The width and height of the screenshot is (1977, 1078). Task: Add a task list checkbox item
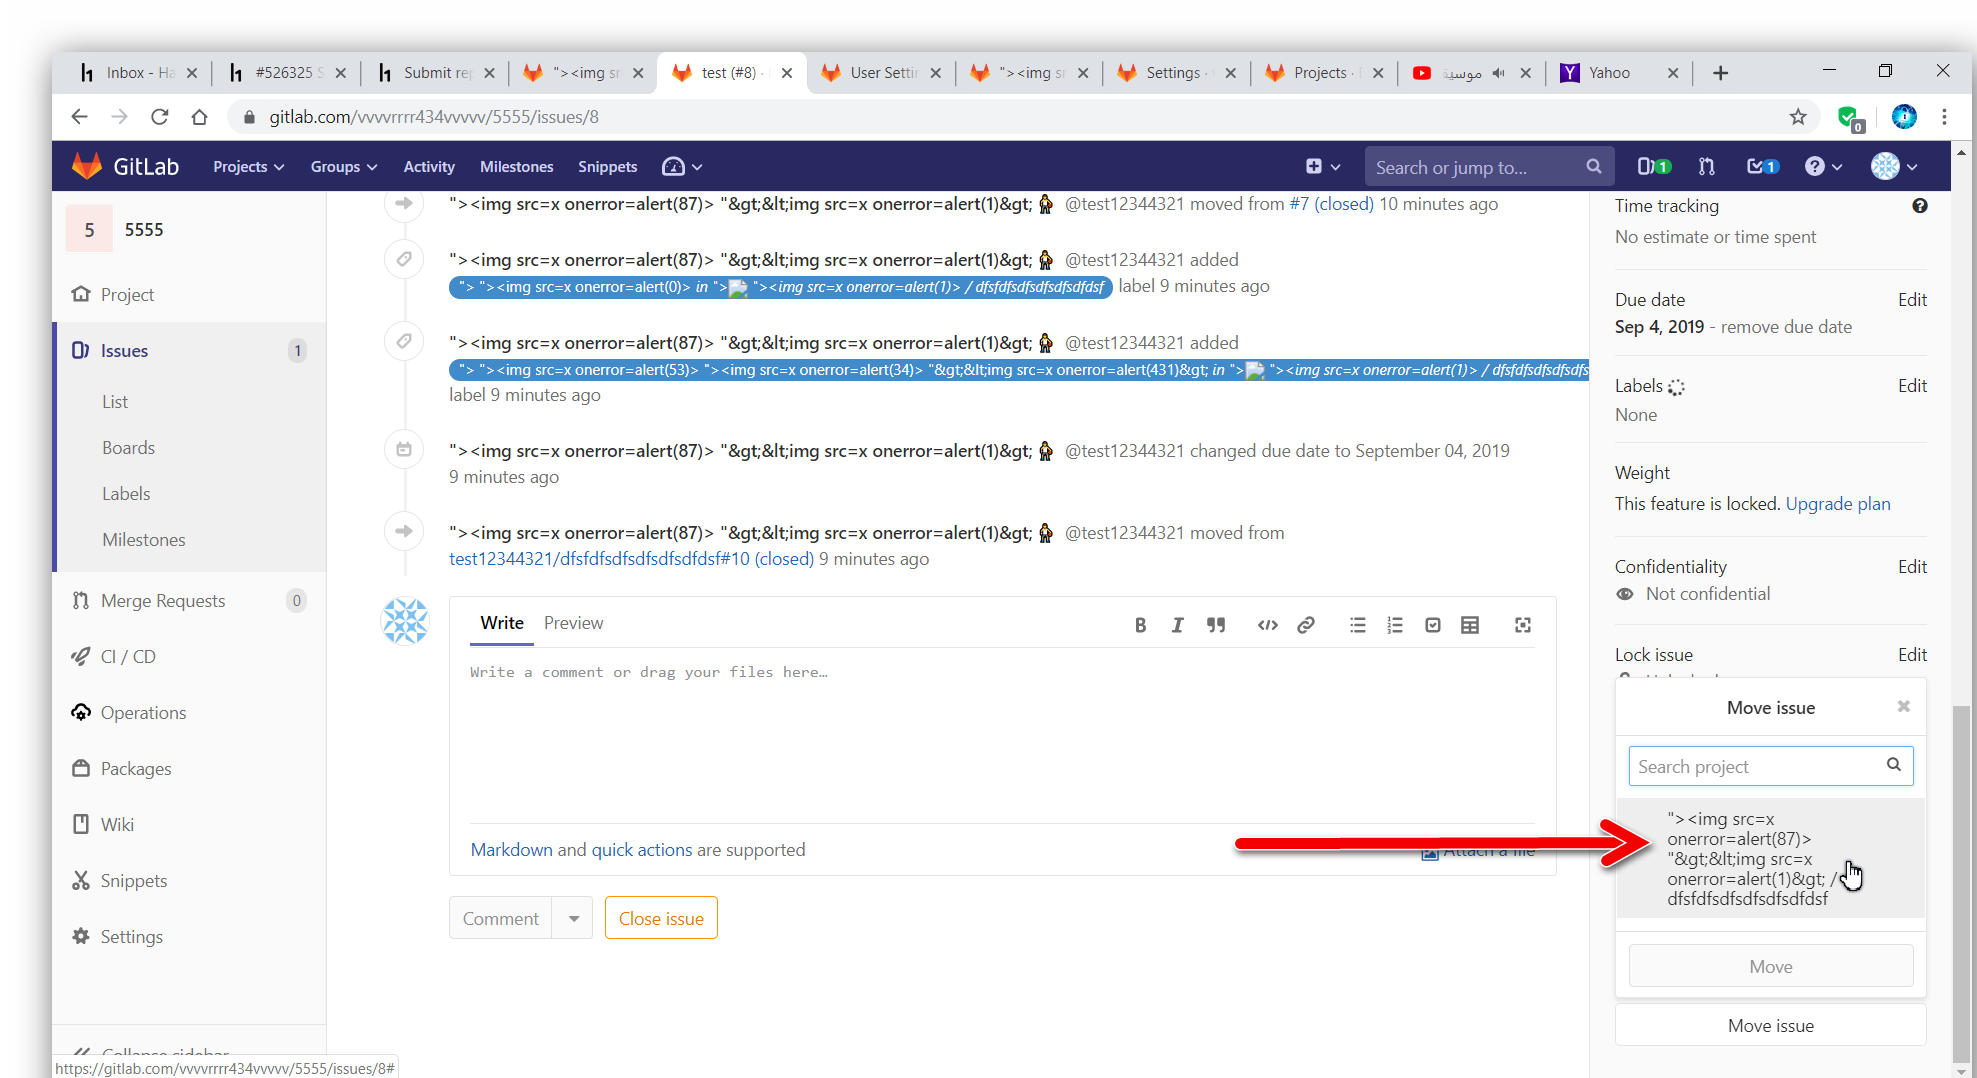[1433, 625]
